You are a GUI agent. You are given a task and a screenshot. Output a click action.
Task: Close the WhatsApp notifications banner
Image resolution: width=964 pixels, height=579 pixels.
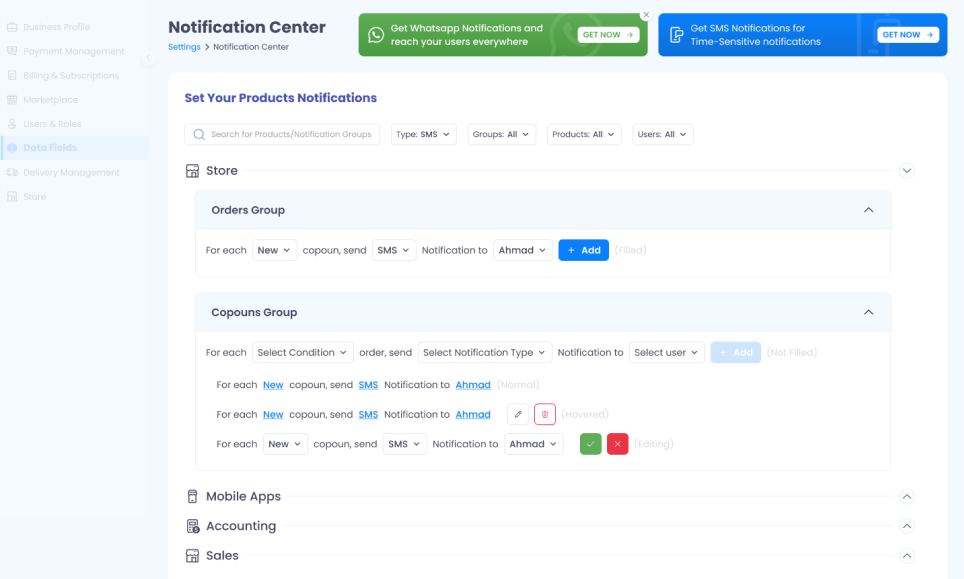646,15
